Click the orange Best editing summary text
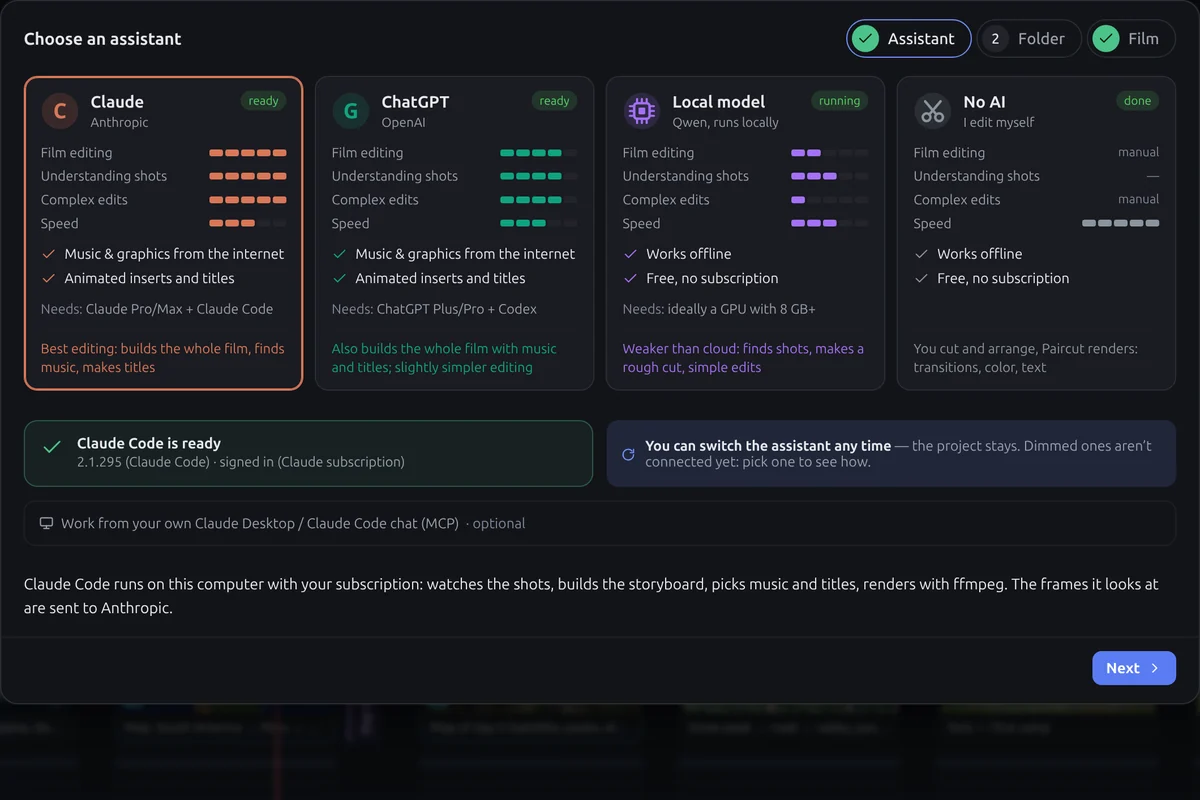1200x800 pixels. click(x=163, y=358)
